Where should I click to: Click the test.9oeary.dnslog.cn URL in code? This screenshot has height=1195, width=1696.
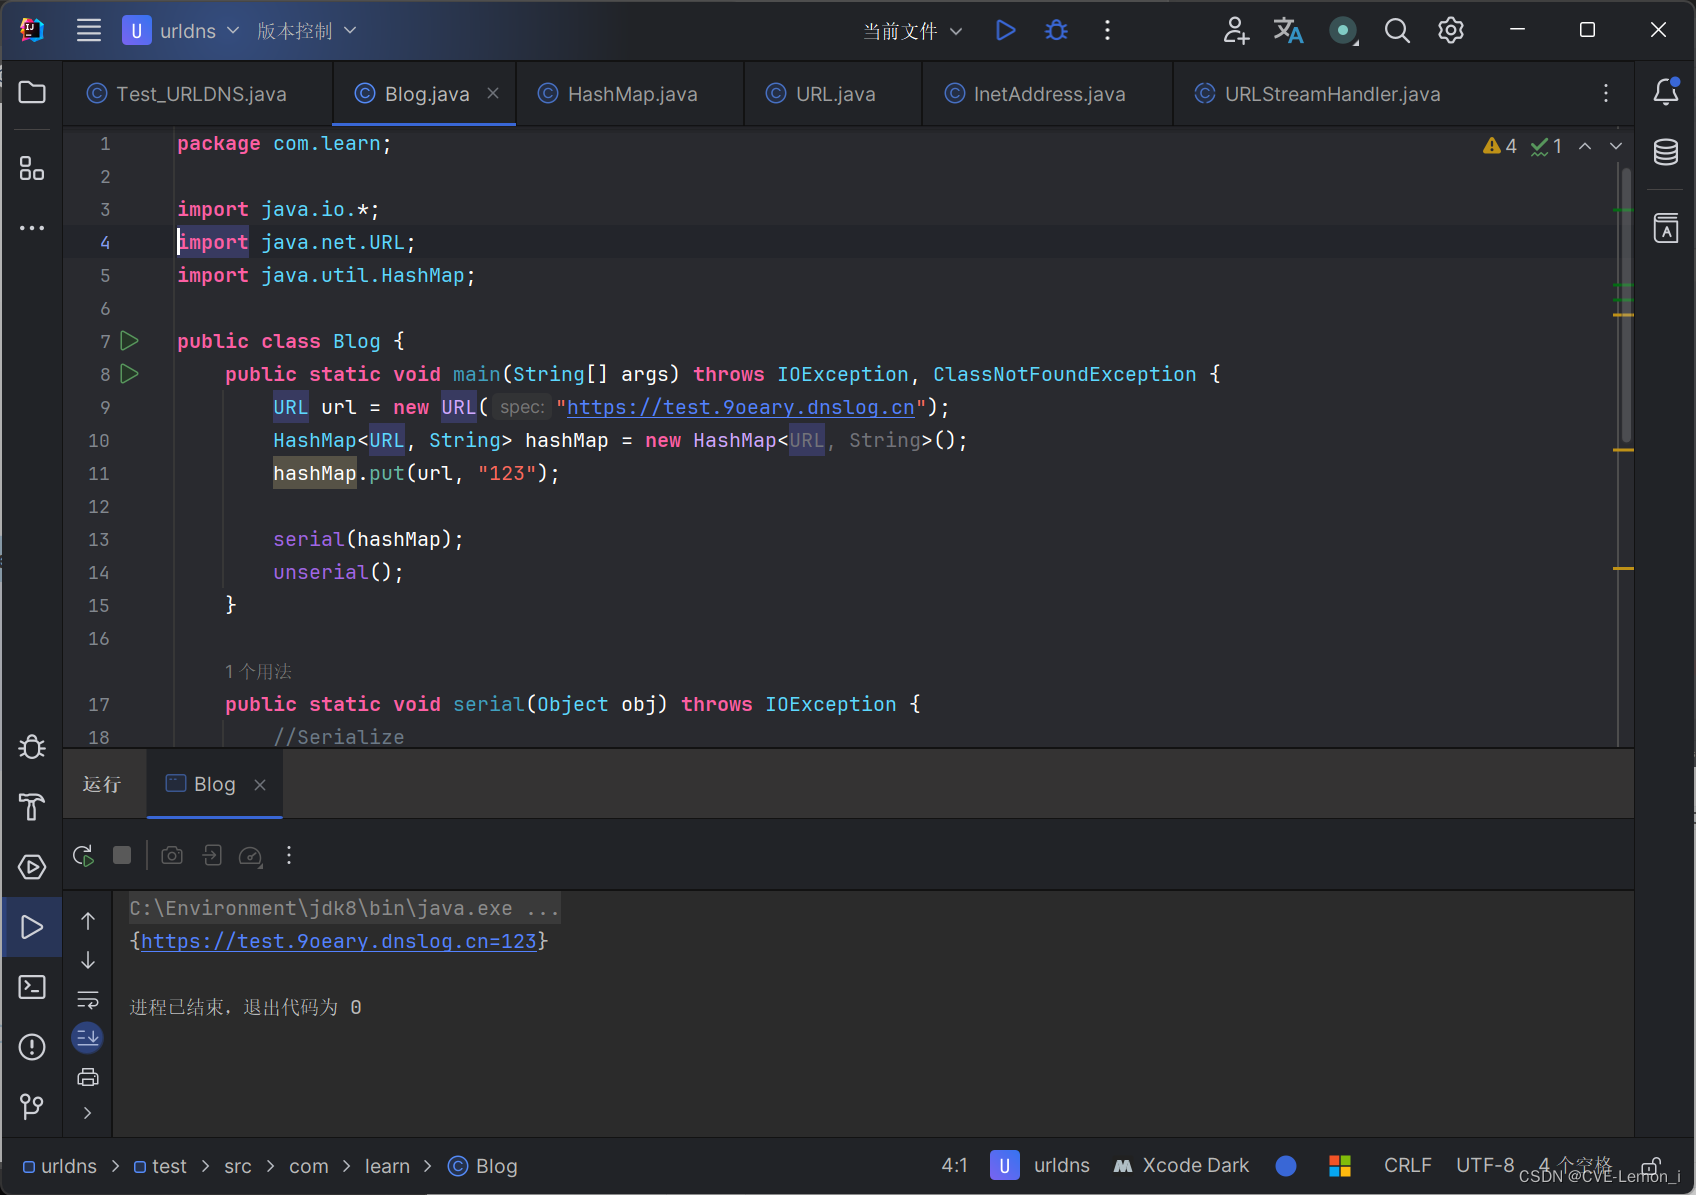click(741, 407)
